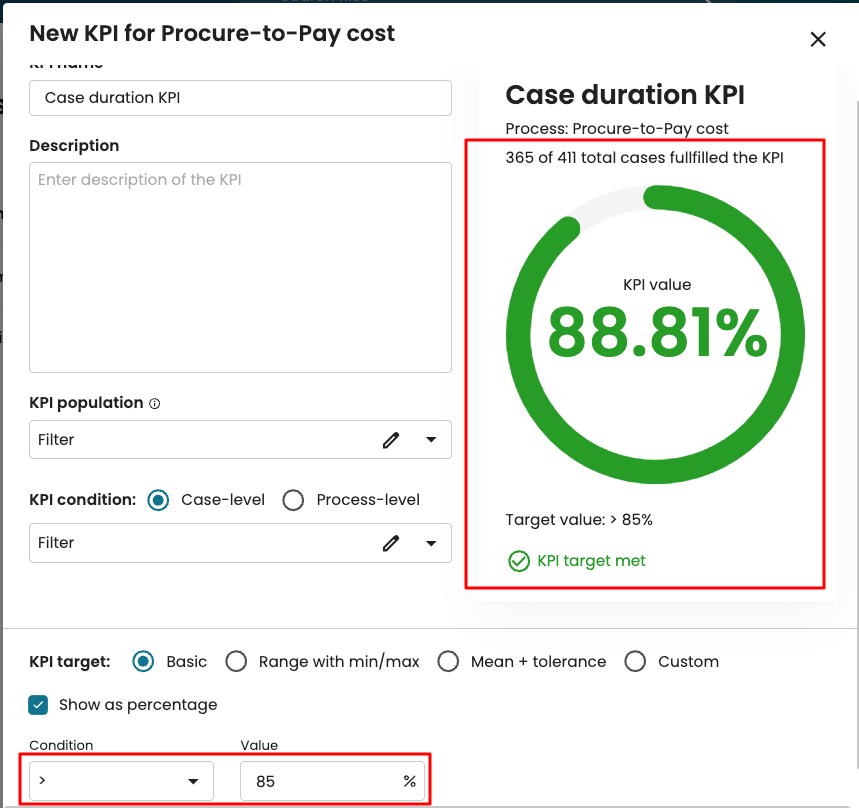This screenshot has width=859, height=808.
Task: Expand the KPI population Filter dropdown arrow
Action: (x=431, y=440)
